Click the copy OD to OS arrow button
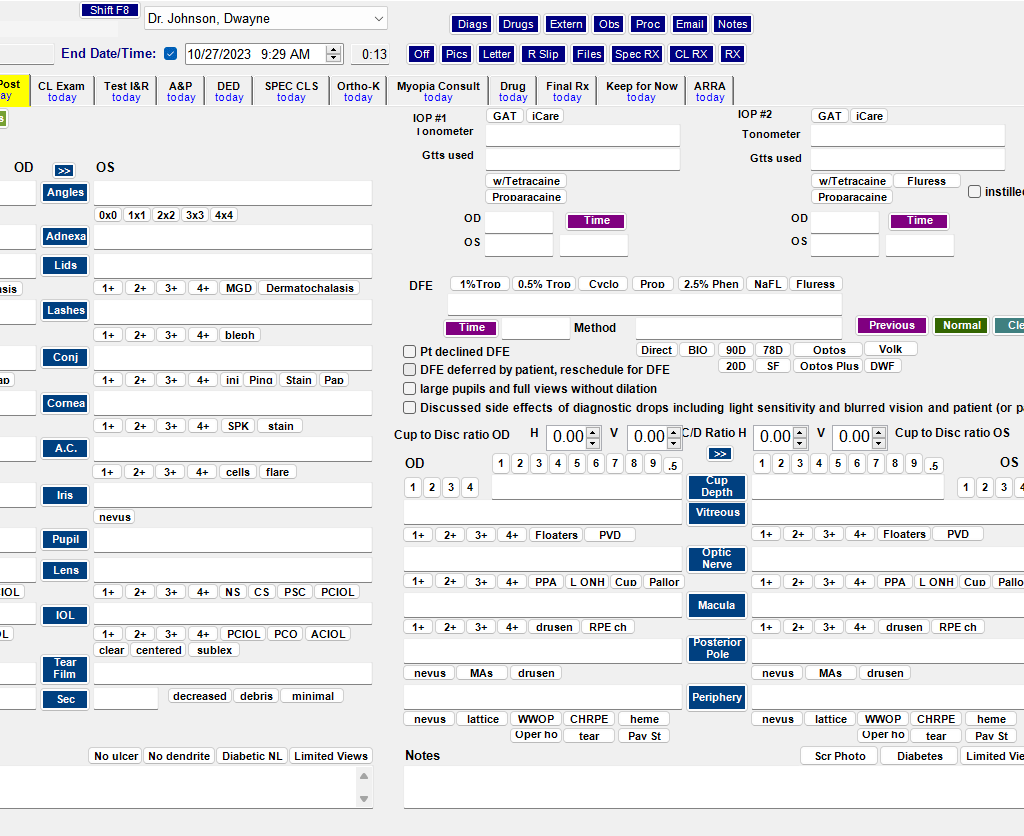Screen dimensions: 1024x836 (64, 171)
